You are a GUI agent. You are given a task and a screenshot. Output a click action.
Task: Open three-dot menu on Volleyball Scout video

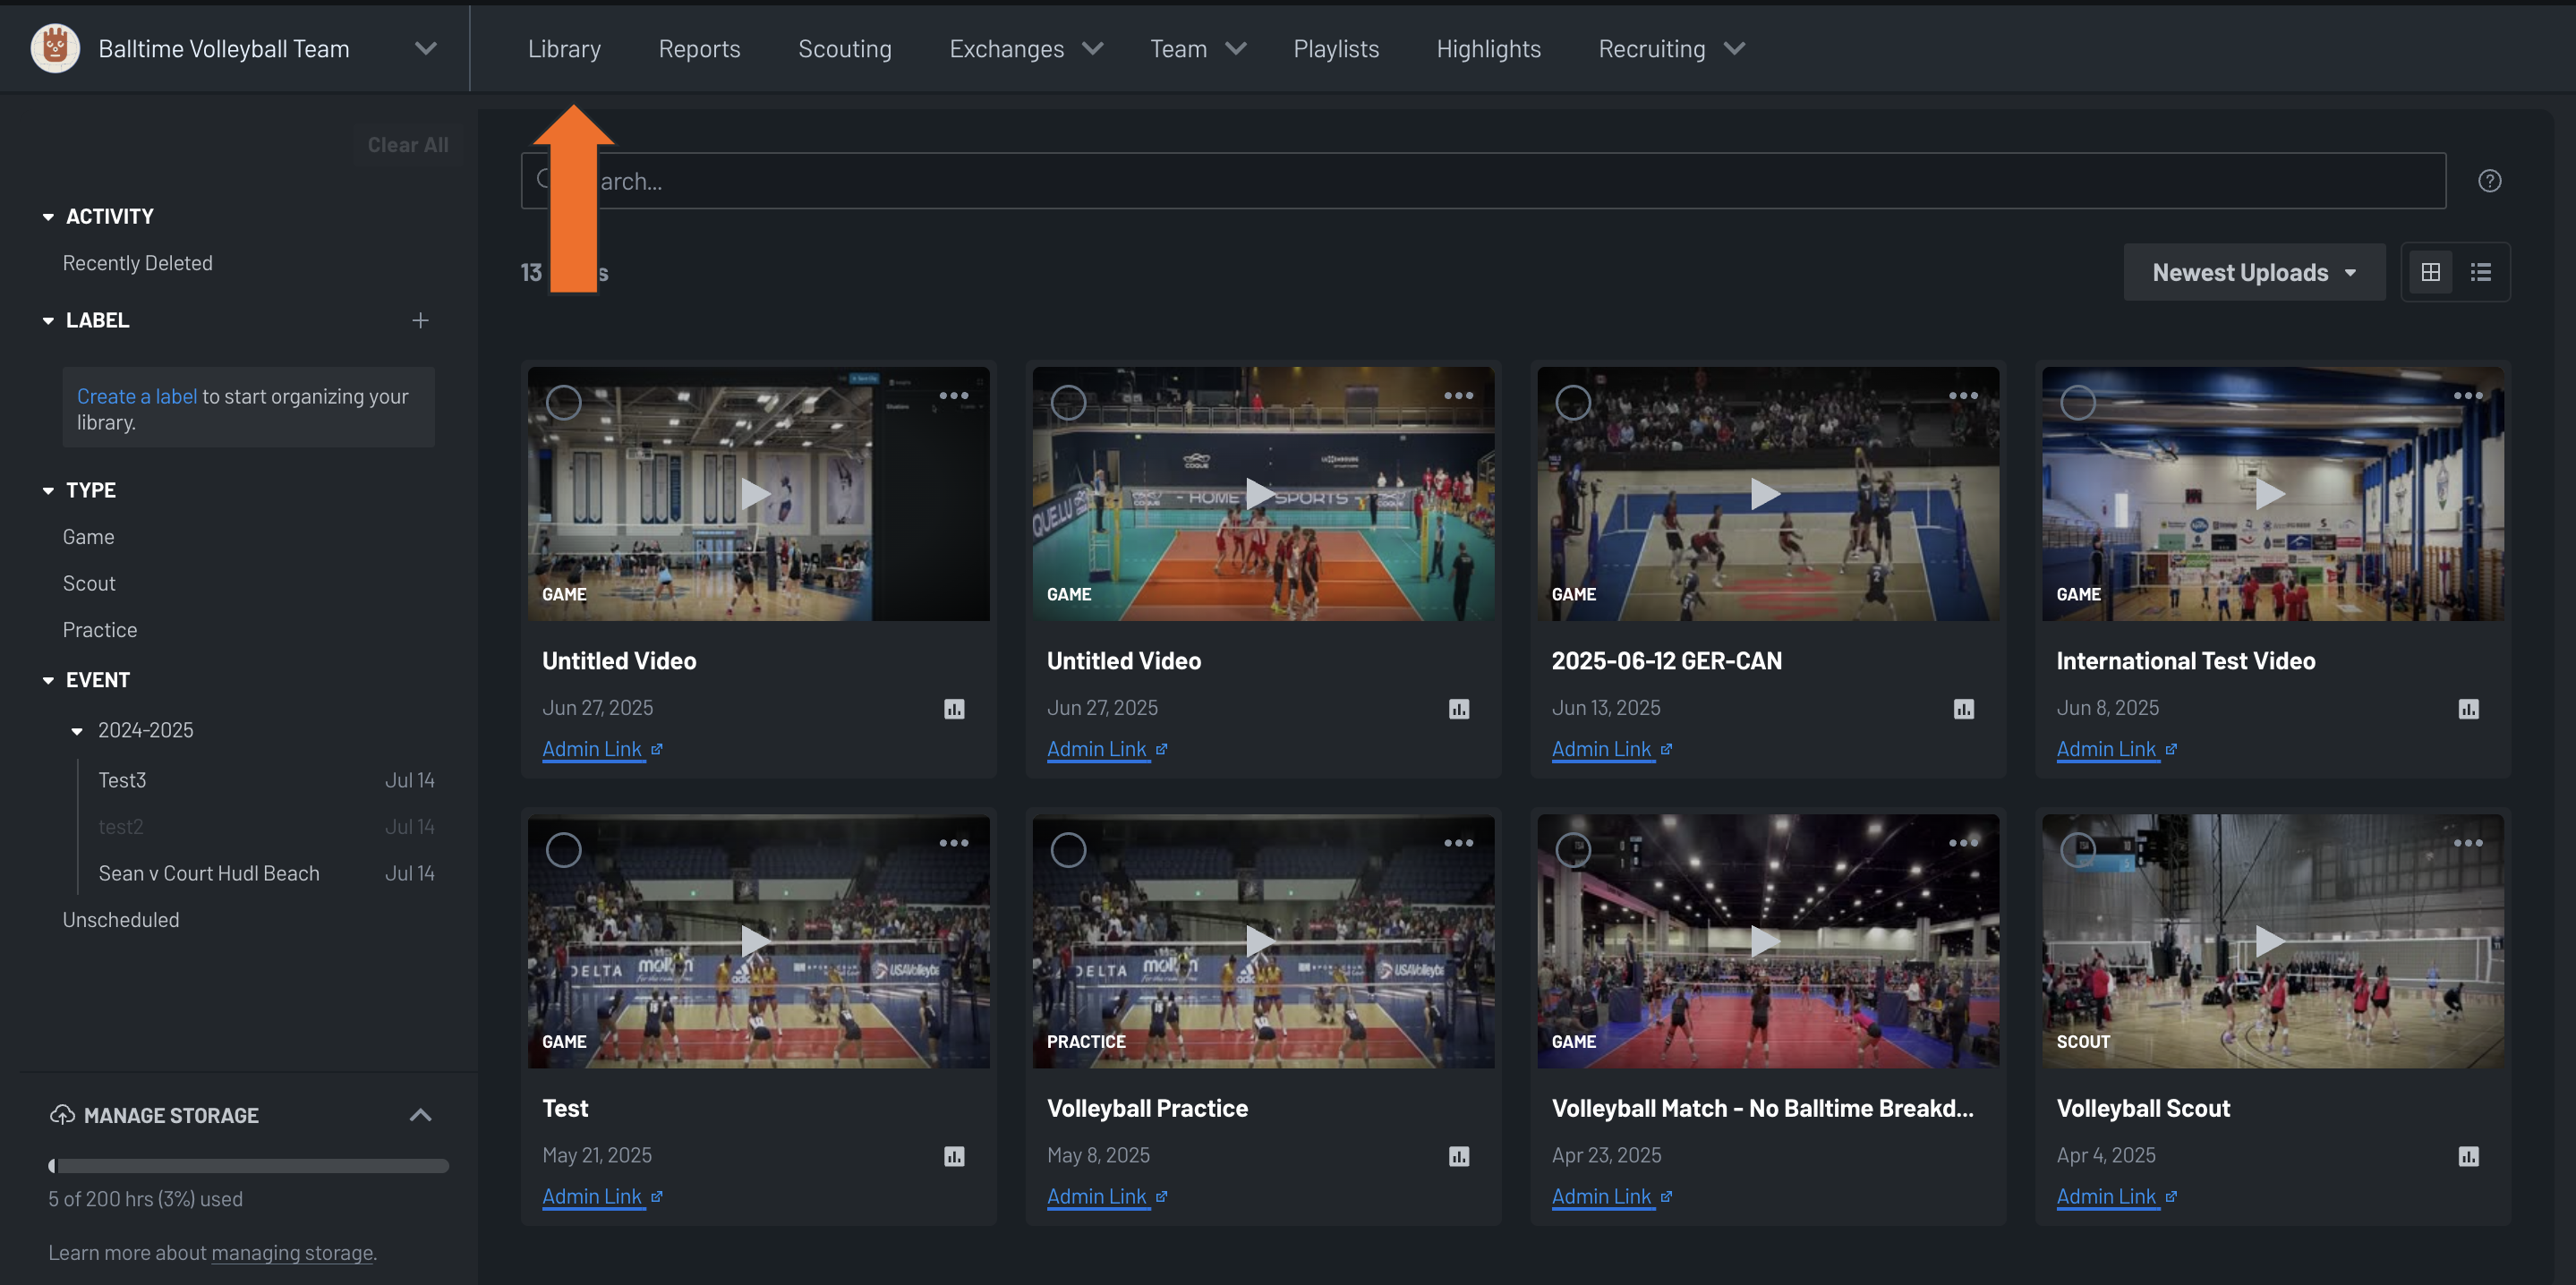click(2467, 843)
